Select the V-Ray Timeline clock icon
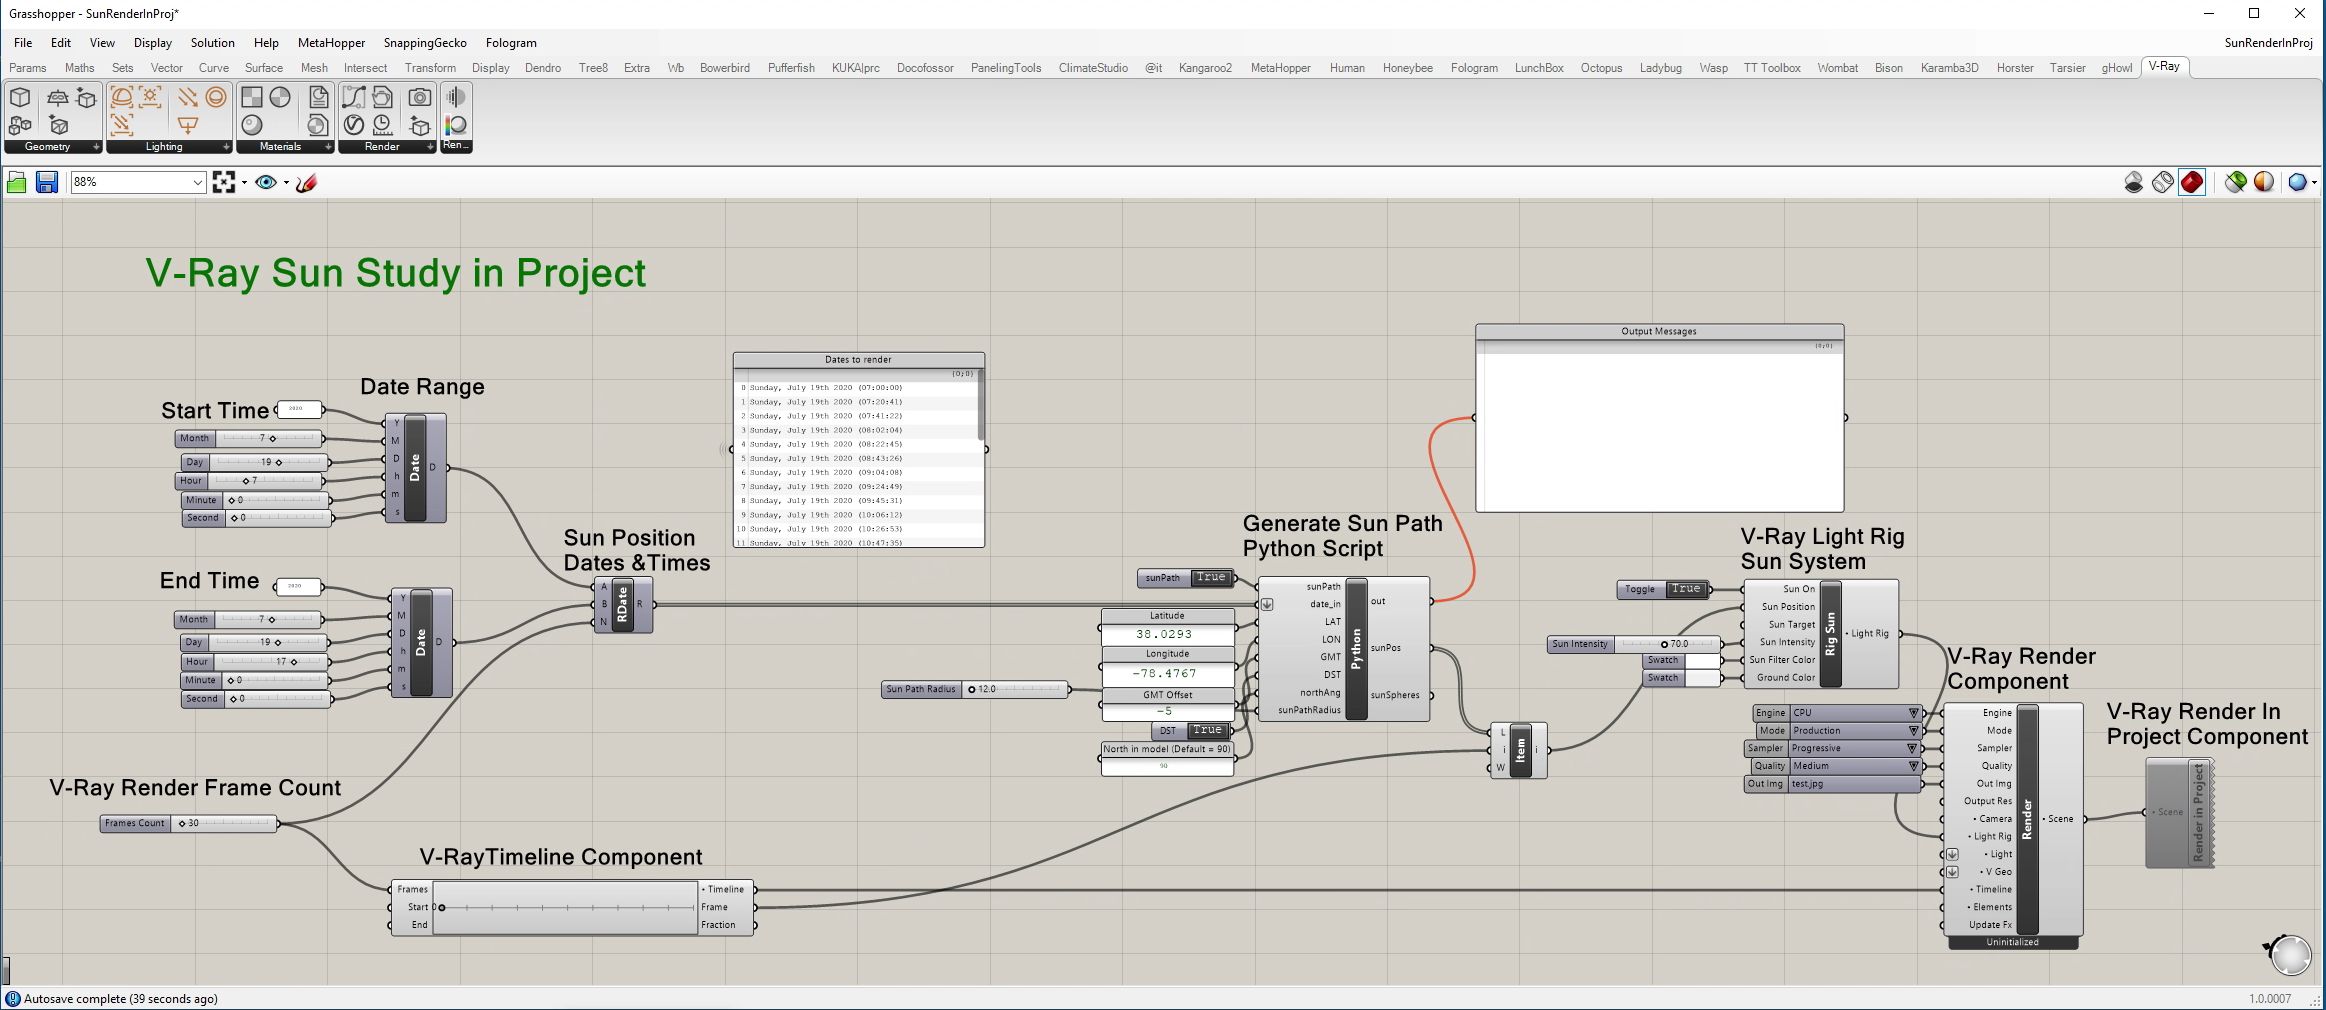 click(382, 125)
